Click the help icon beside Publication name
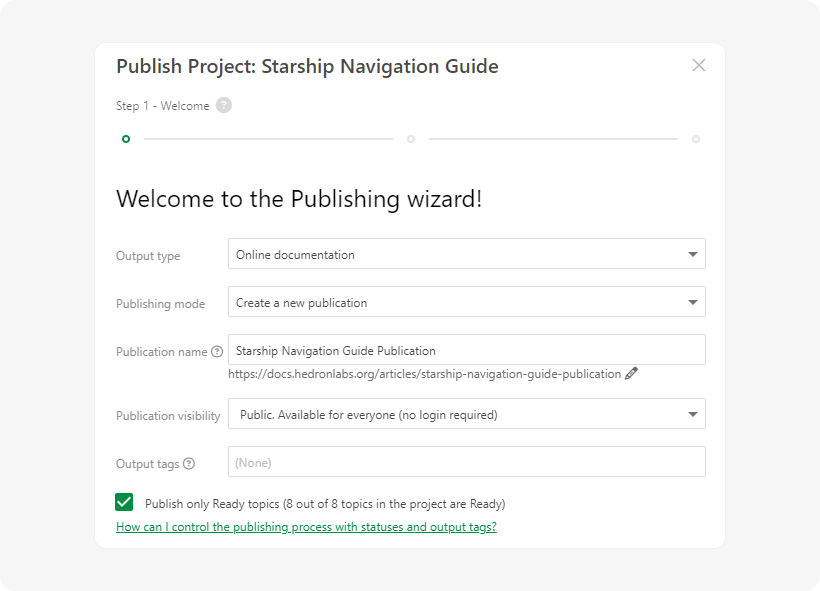820x591 pixels. [x=218, y=351]
